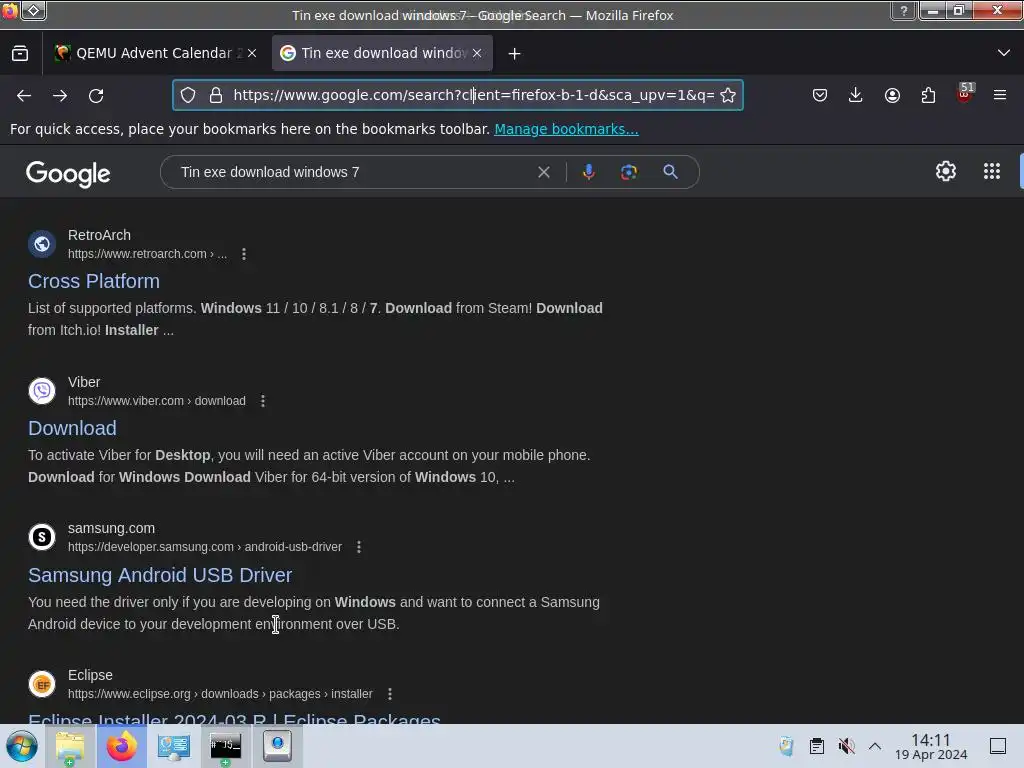Click the https://www.viber.com › download URL text
This screenshot has height=768, width=1024.
[x=157, y=401]
